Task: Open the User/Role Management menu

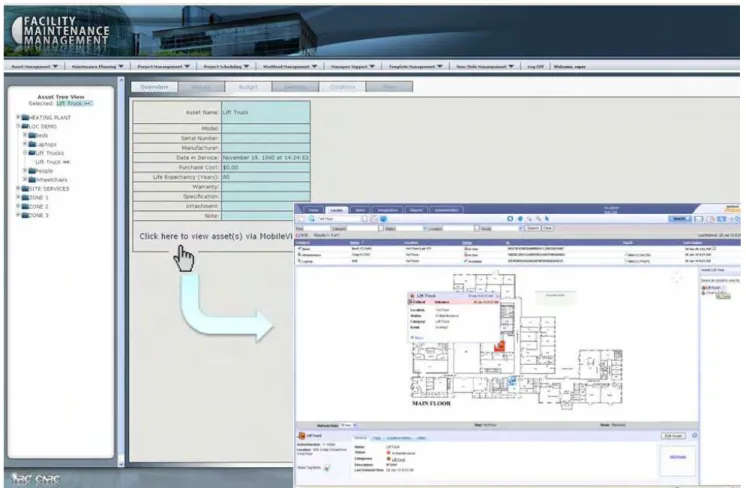Action: coord(485,67)
